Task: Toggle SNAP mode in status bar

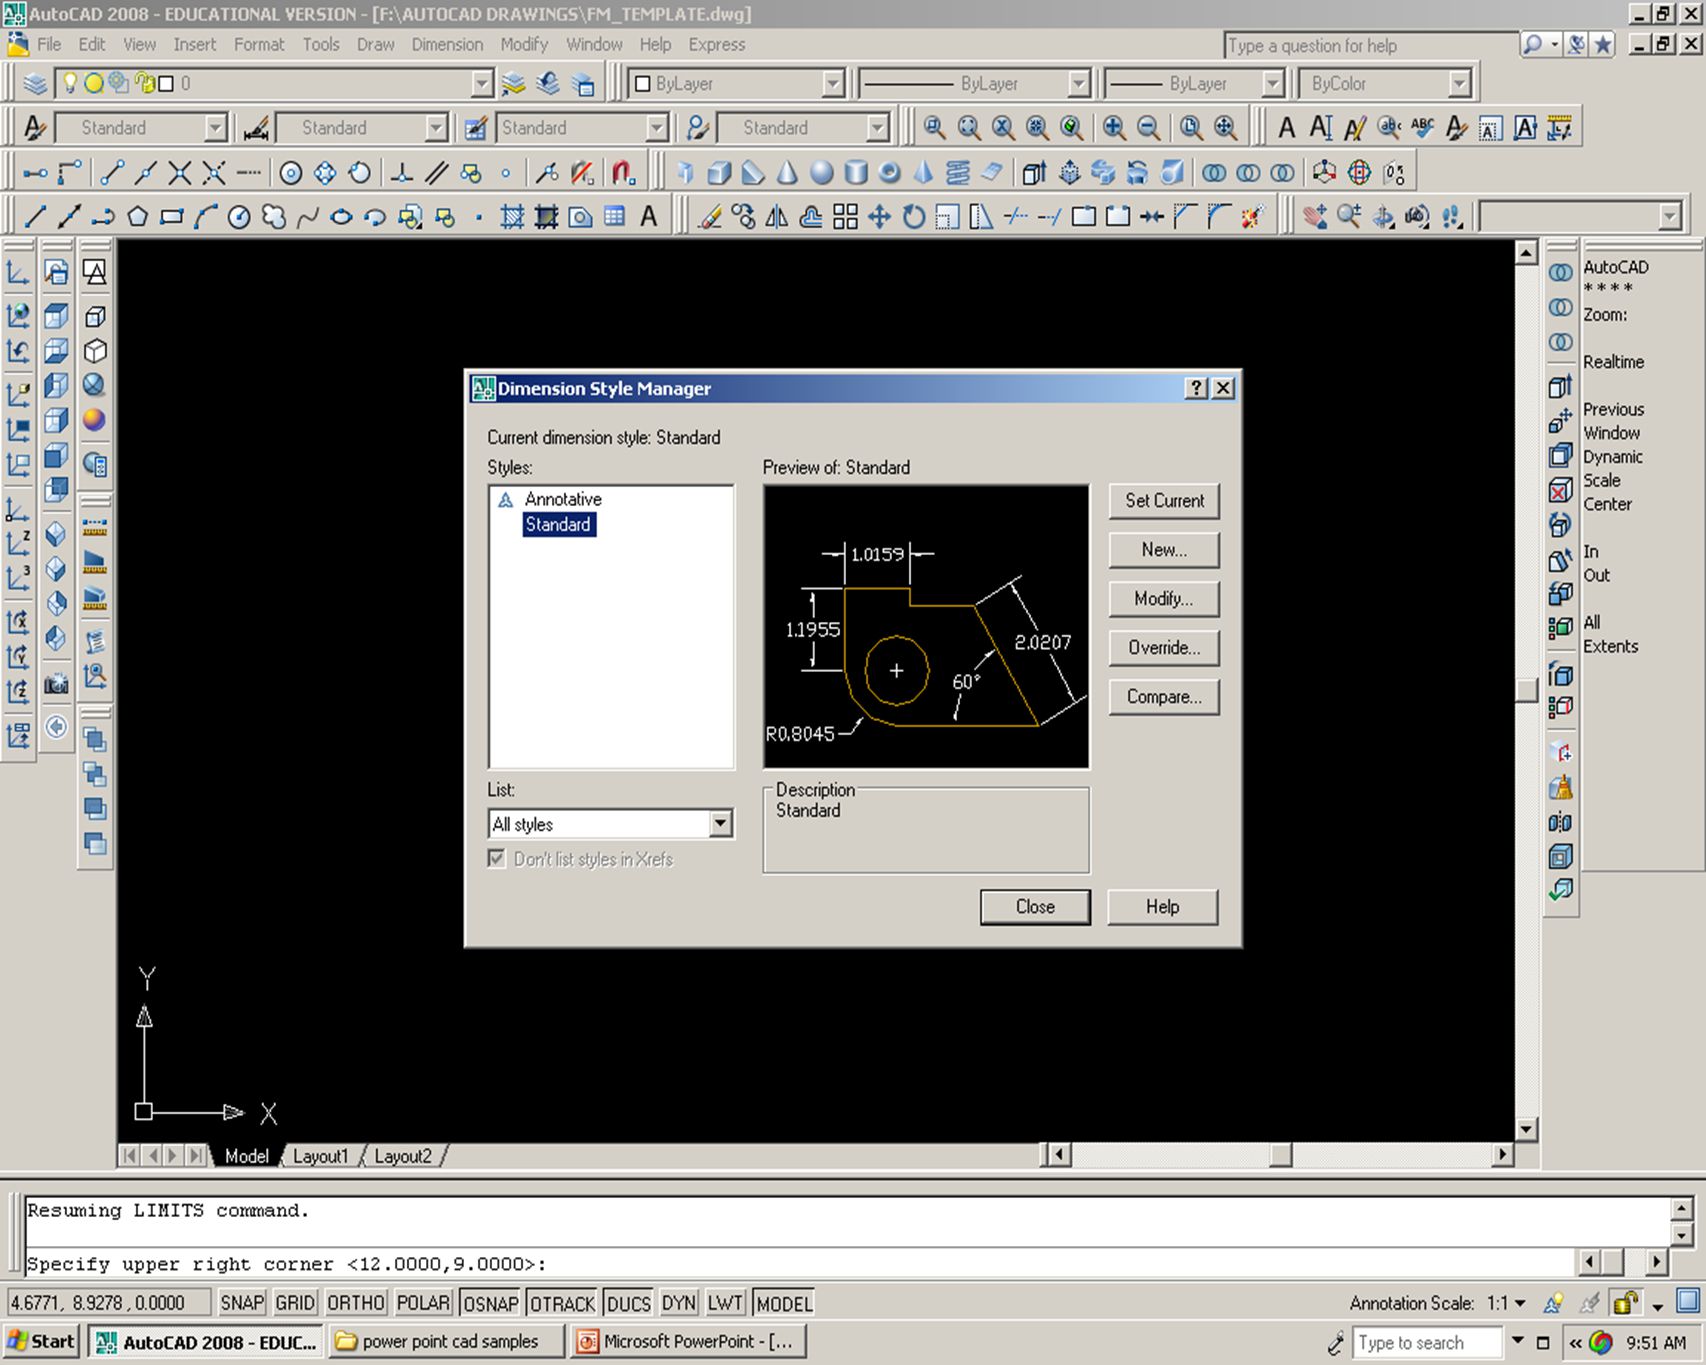Action: click(242, 1303)
